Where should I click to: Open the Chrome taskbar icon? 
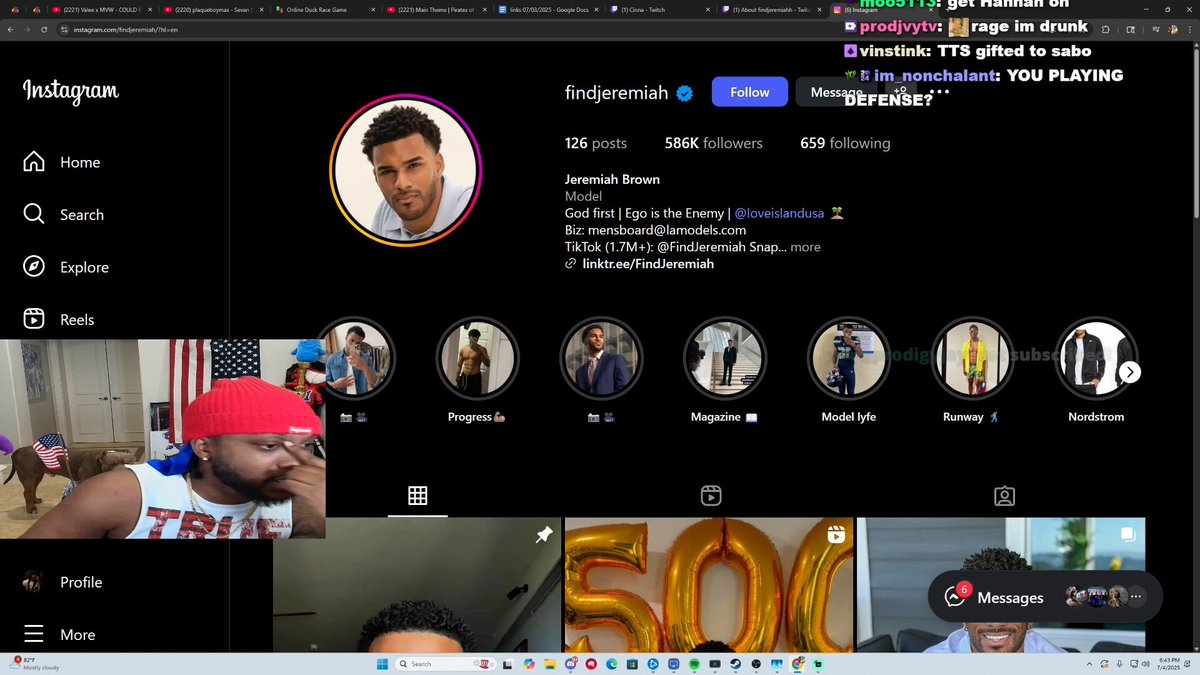(797, 664)
